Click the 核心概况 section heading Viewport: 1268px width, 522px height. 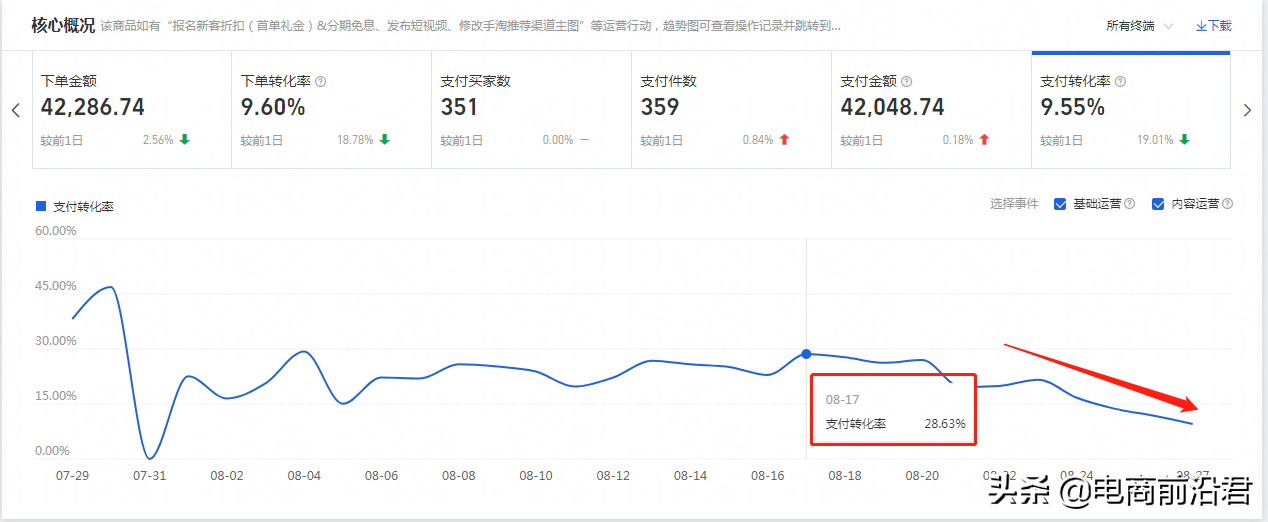tap(63, 25)
